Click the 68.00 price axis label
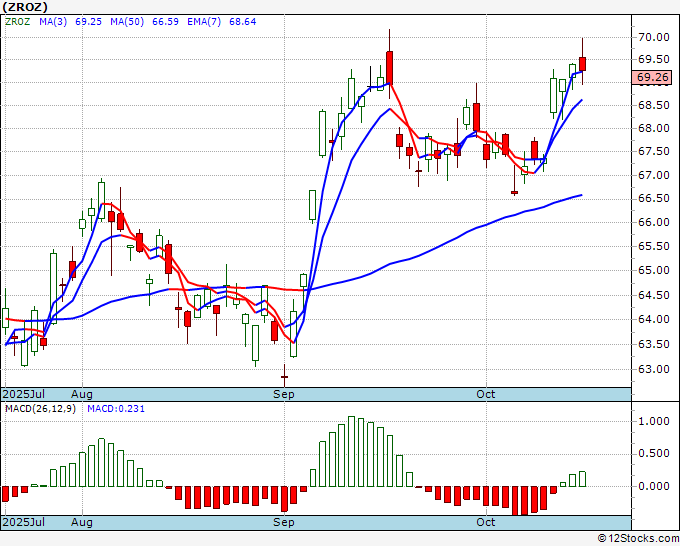680x546 pixels. [654, 128]
